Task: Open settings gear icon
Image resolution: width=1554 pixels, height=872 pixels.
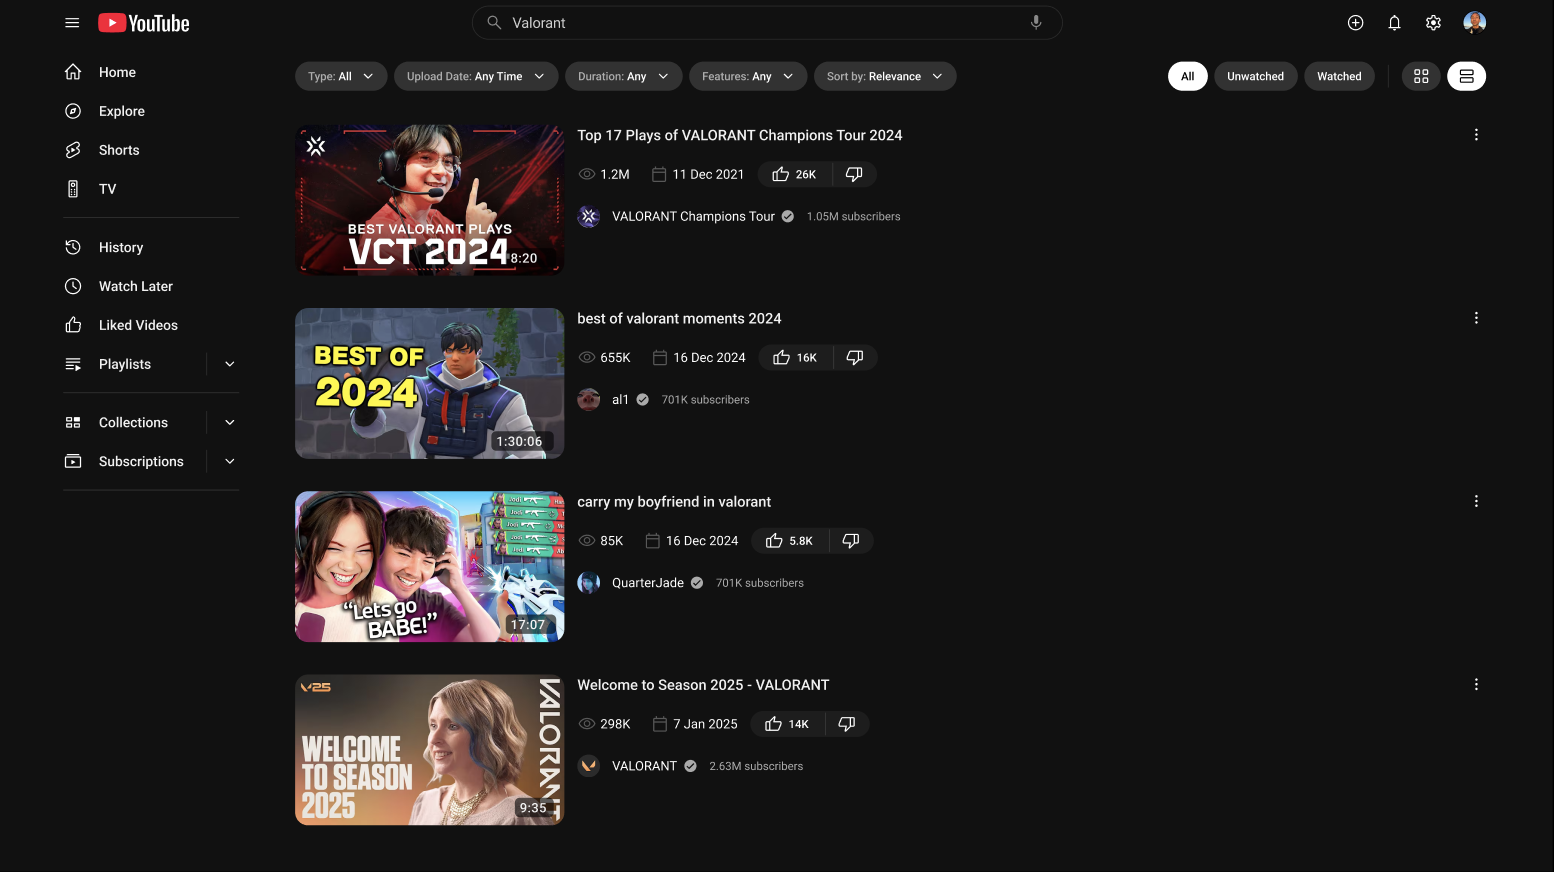Action: pyautogui.click(x=1433, y=22)
